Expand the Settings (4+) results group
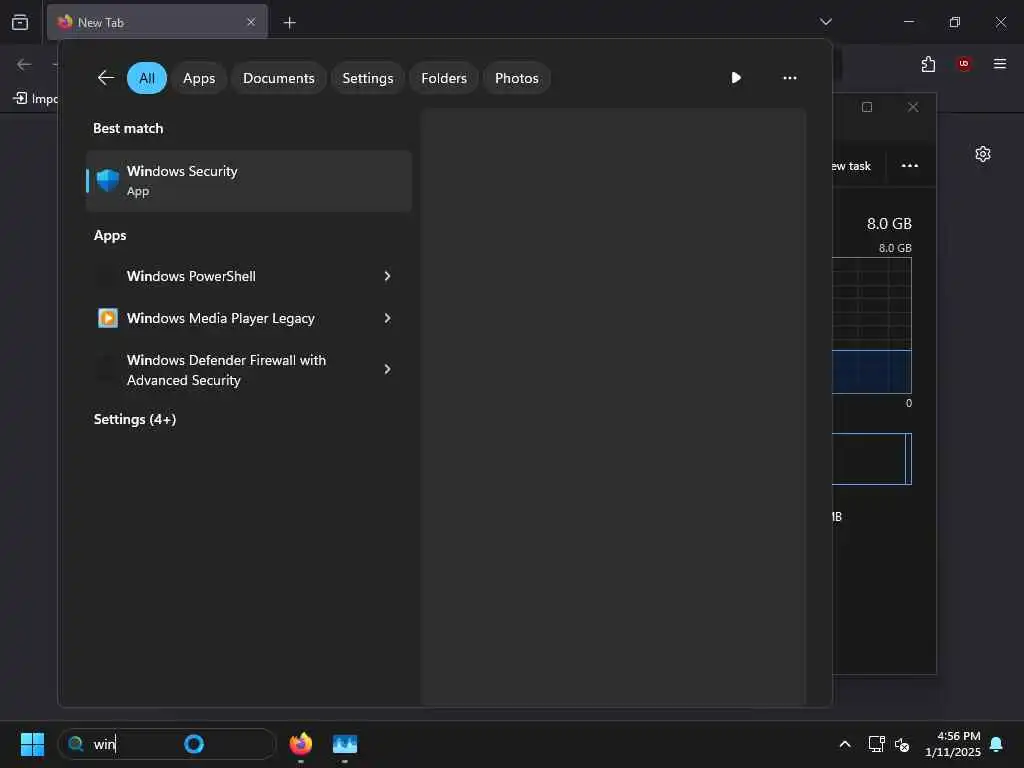1024x768 pixels. pyautogui.click(x=135, y=419)
